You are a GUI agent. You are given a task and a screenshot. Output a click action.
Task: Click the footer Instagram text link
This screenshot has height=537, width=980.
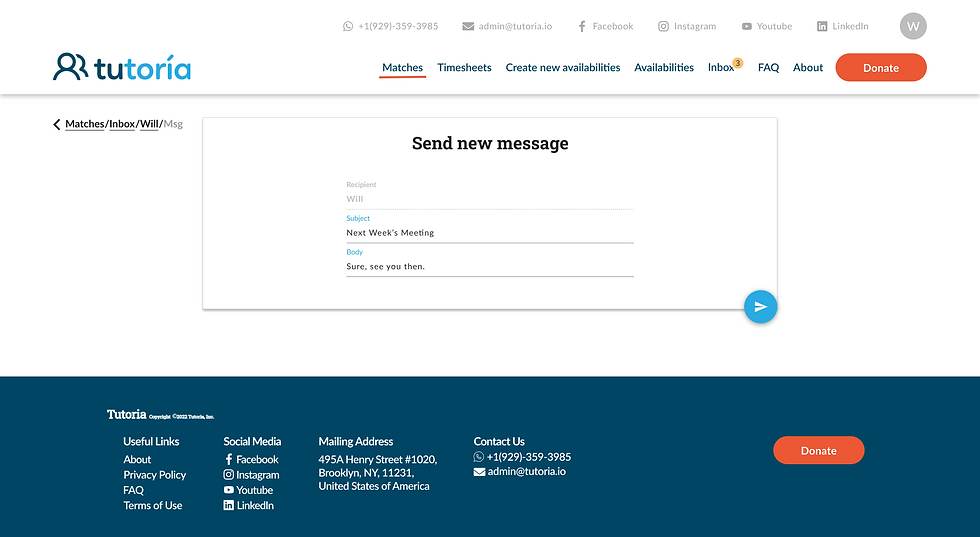pyautogui.click(x=258, y=475)
